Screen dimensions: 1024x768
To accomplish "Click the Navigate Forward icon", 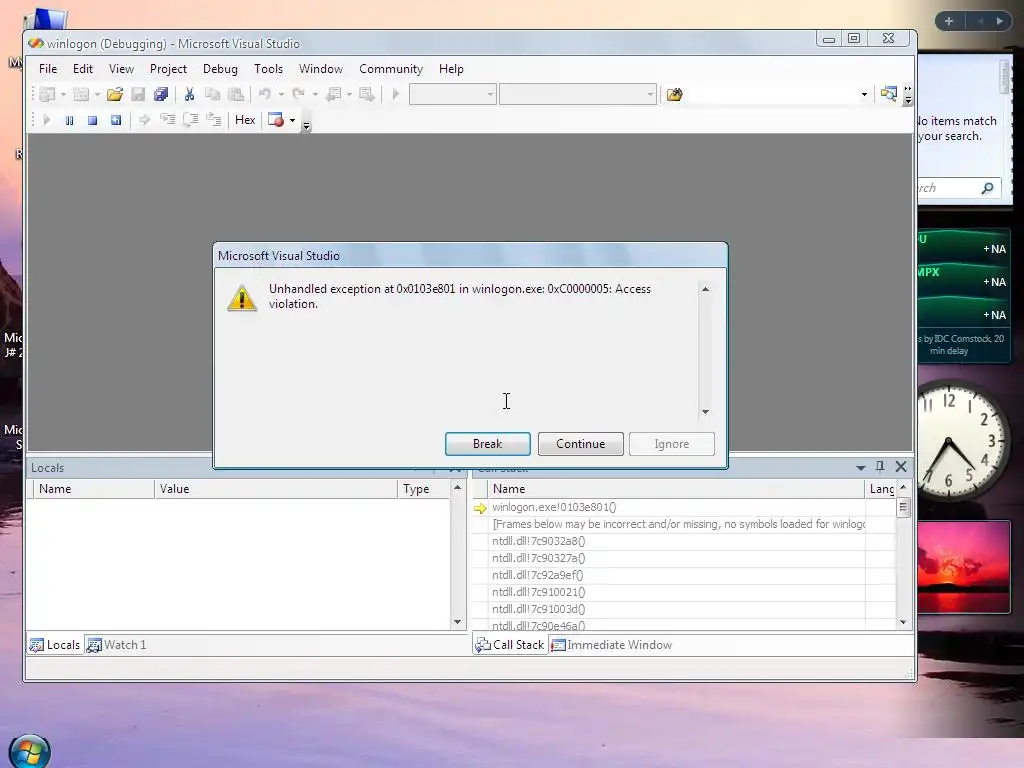I will click(367, 95).
